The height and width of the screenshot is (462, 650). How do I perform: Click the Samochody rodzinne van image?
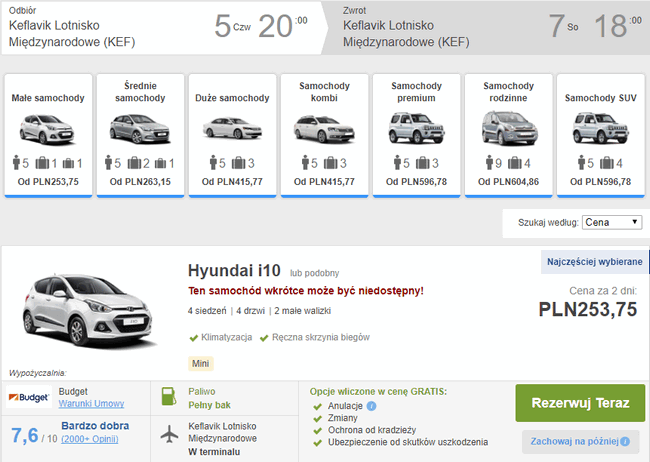[509, 128]
